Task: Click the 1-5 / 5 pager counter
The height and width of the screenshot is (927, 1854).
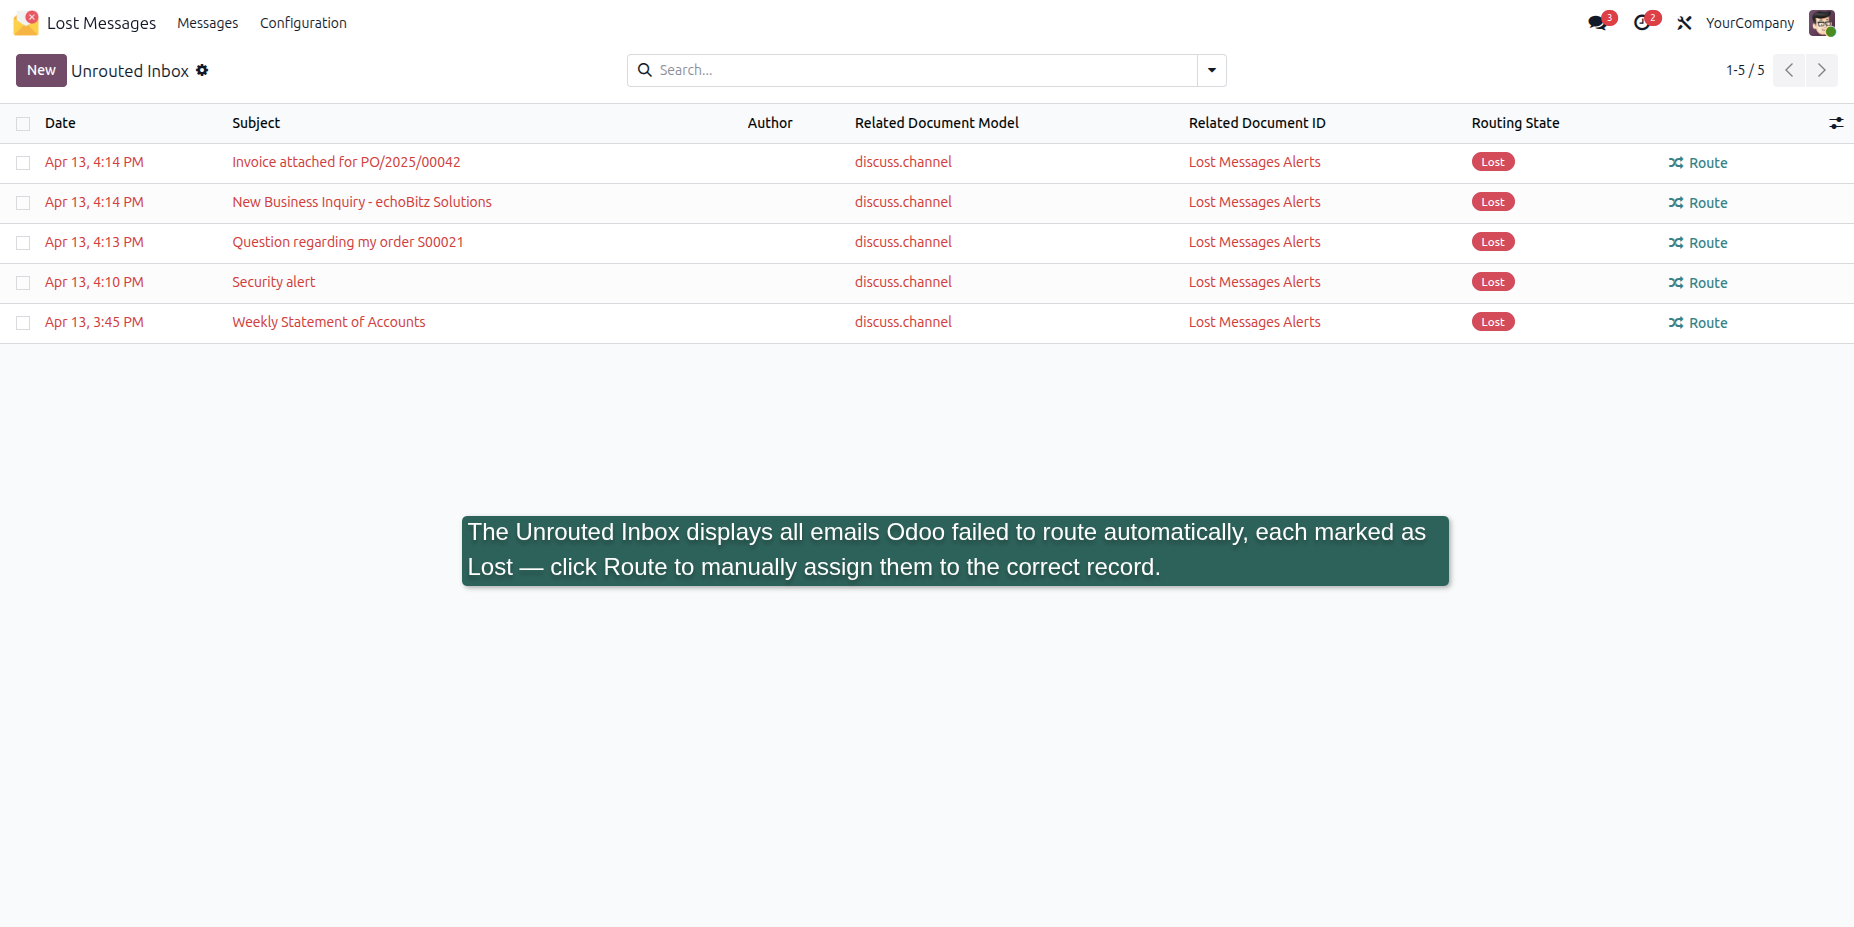Action: click(x=1745, y=70)
